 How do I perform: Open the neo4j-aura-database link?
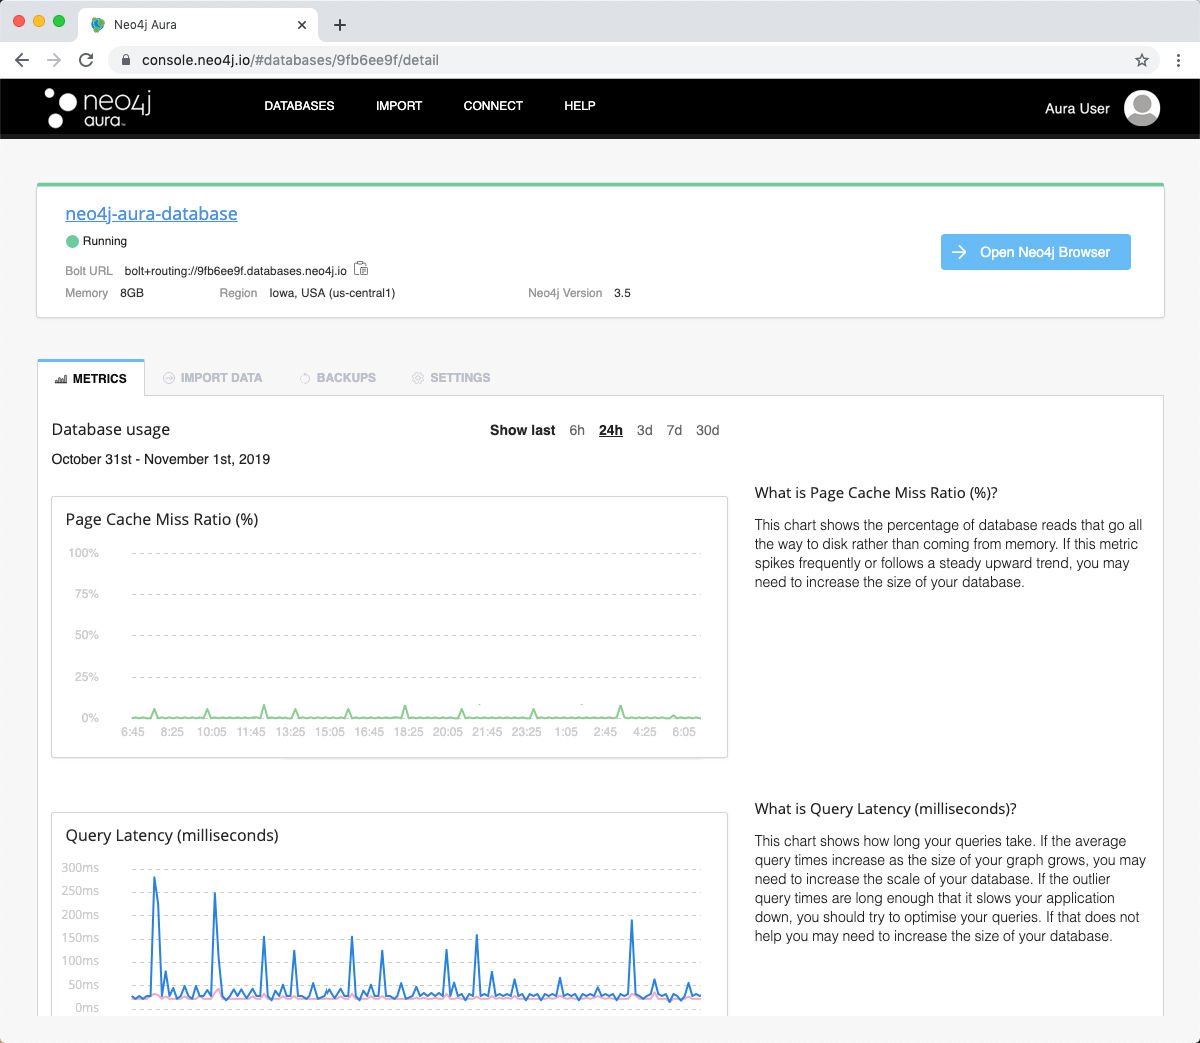click(x=151, y=213)
